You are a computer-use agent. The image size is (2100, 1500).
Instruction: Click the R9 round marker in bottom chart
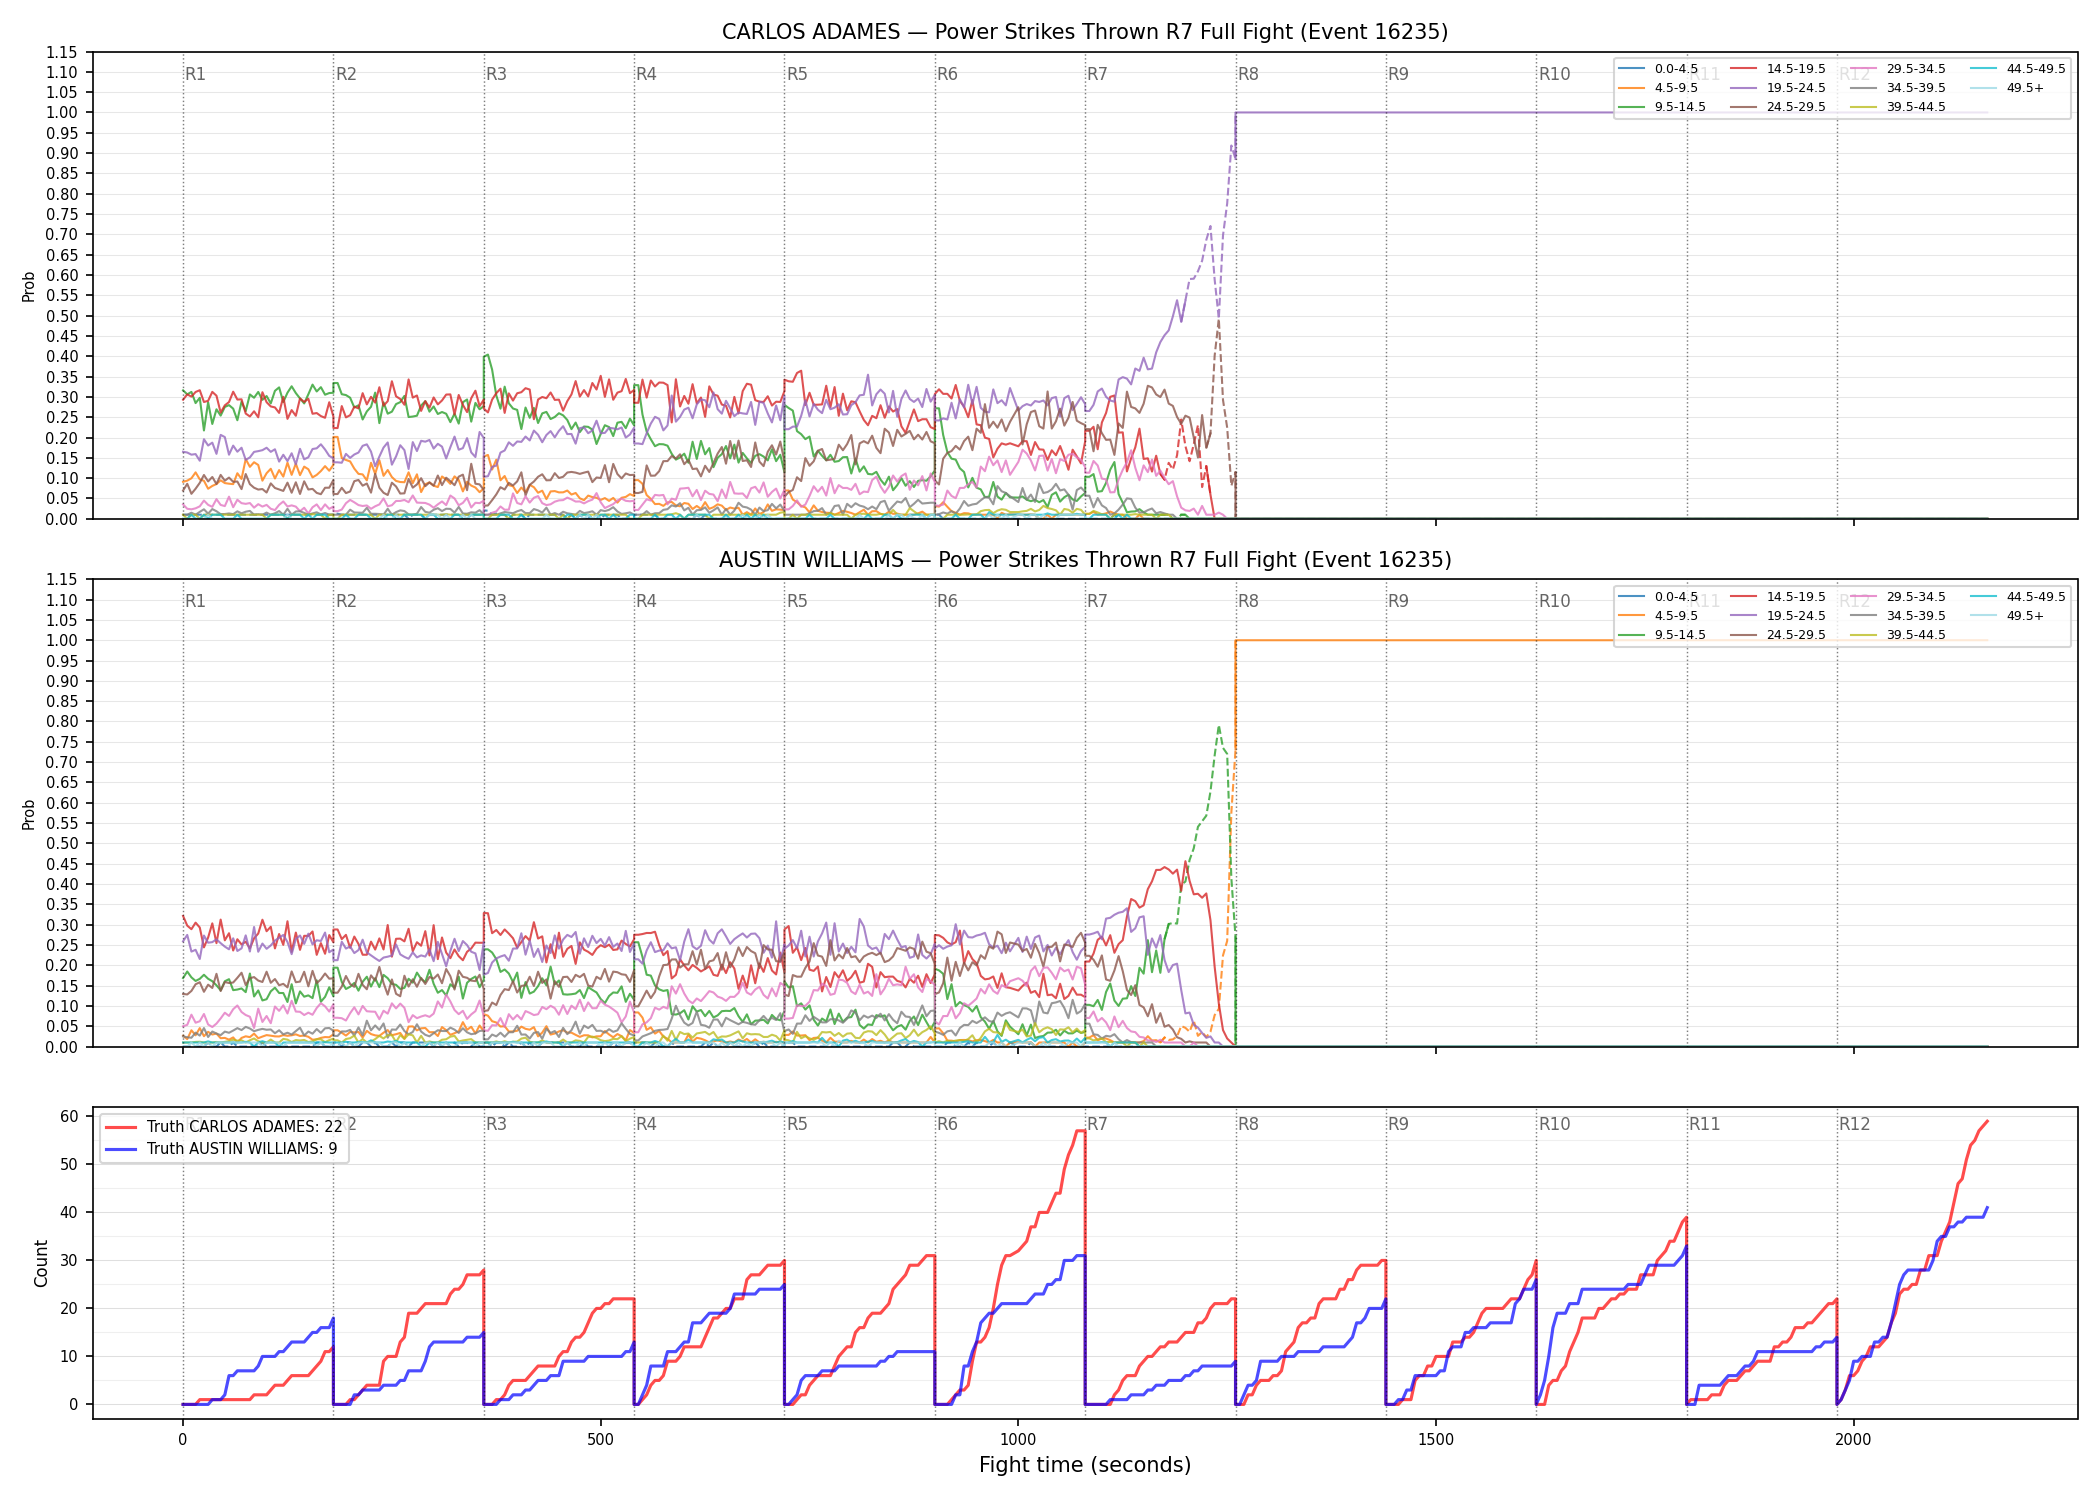pos(1398,1124)
